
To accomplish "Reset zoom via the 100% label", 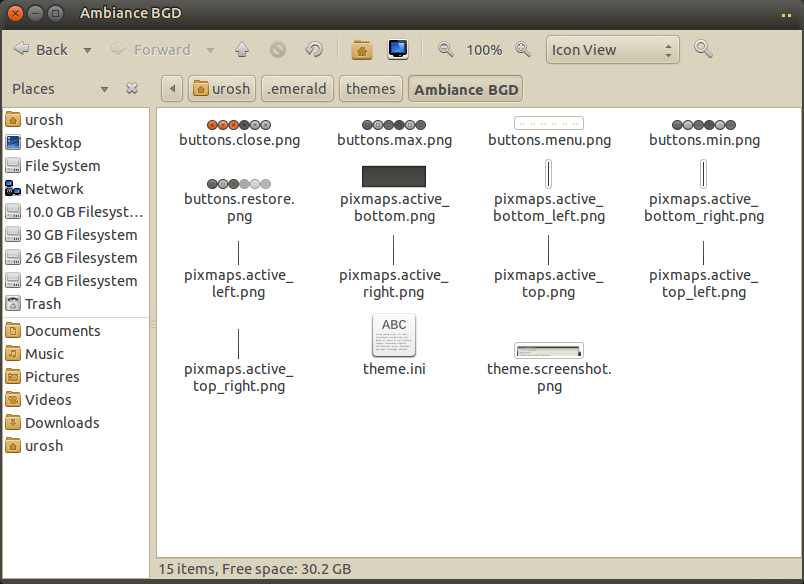I will click(484, 50).
